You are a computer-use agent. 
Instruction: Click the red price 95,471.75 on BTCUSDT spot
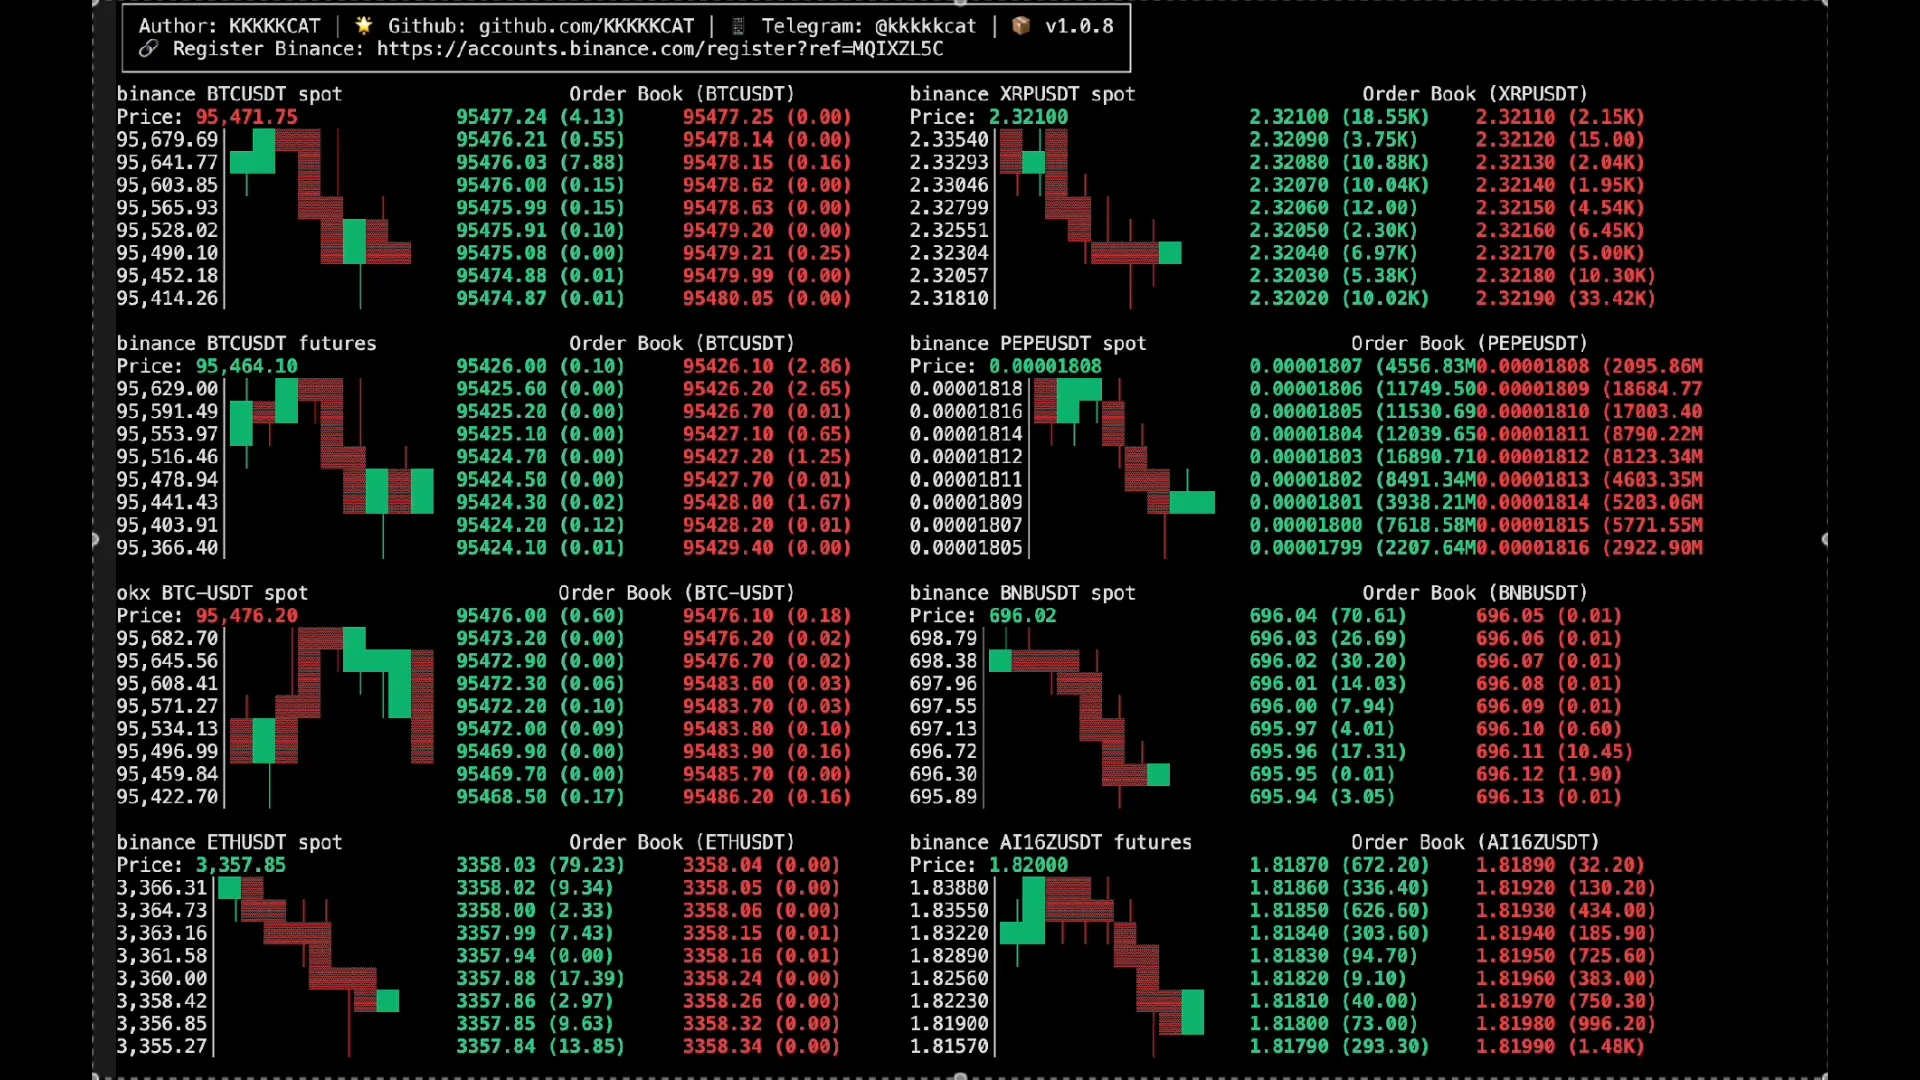pyautogui.click(x=249, y=116)
